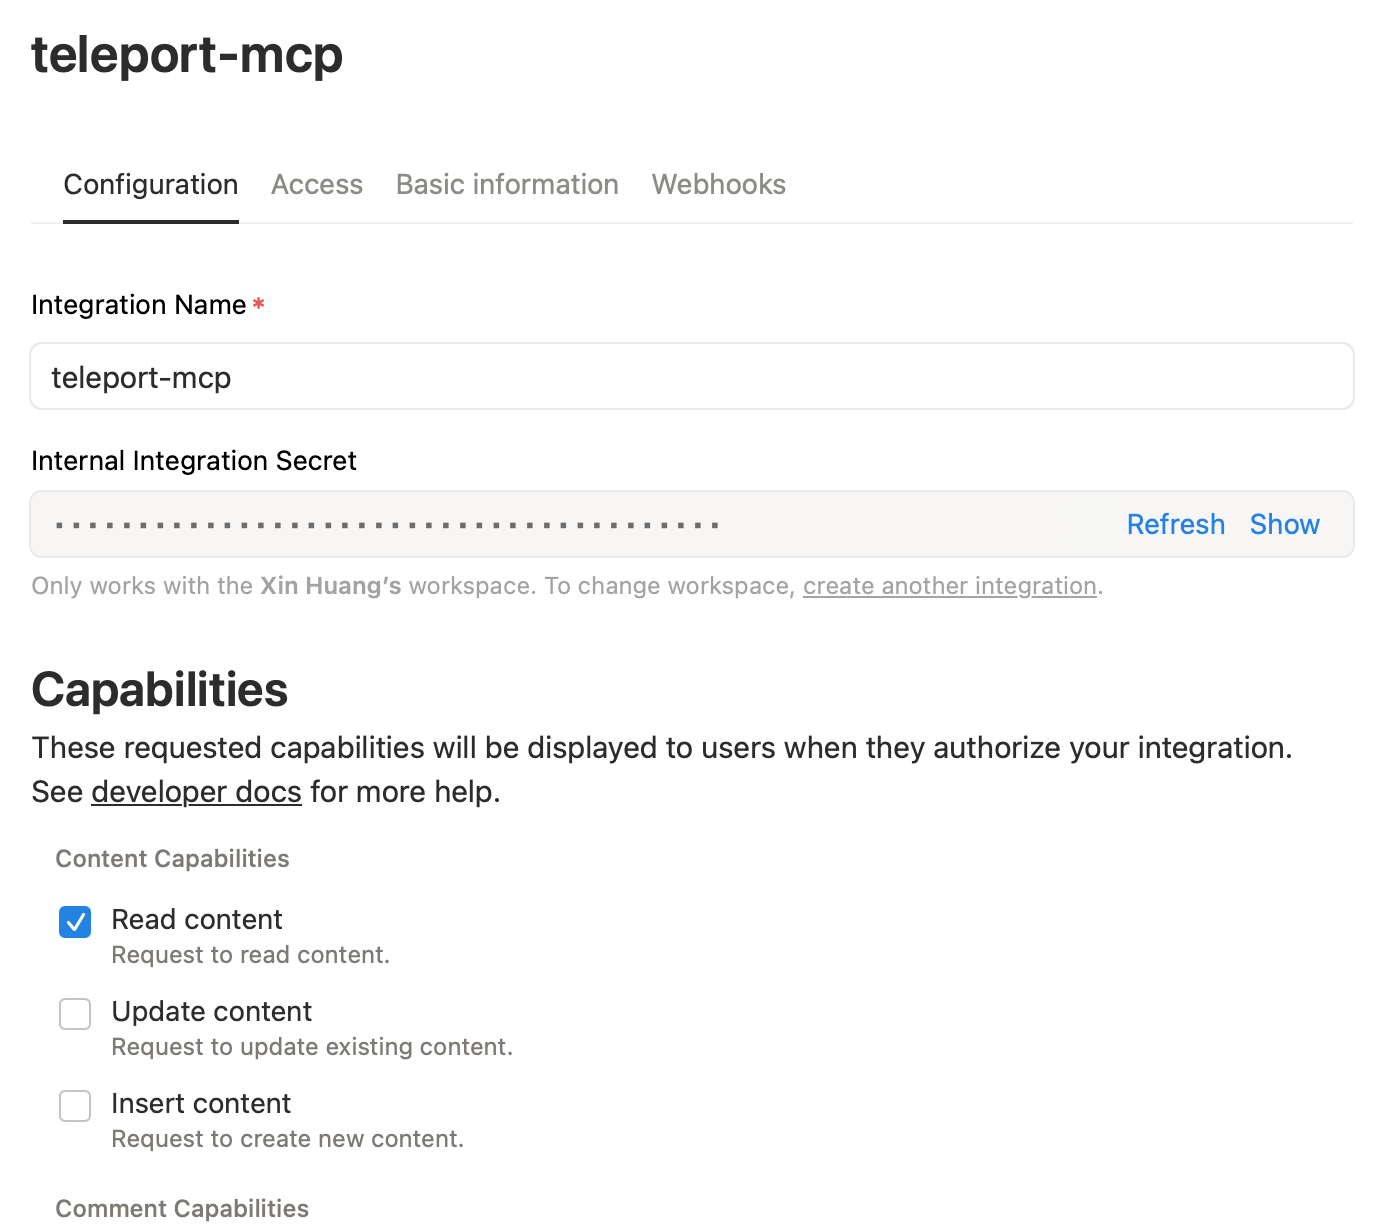Click the Comment Capabilities section heading

pyautogui.click(x=182, y=1207)
